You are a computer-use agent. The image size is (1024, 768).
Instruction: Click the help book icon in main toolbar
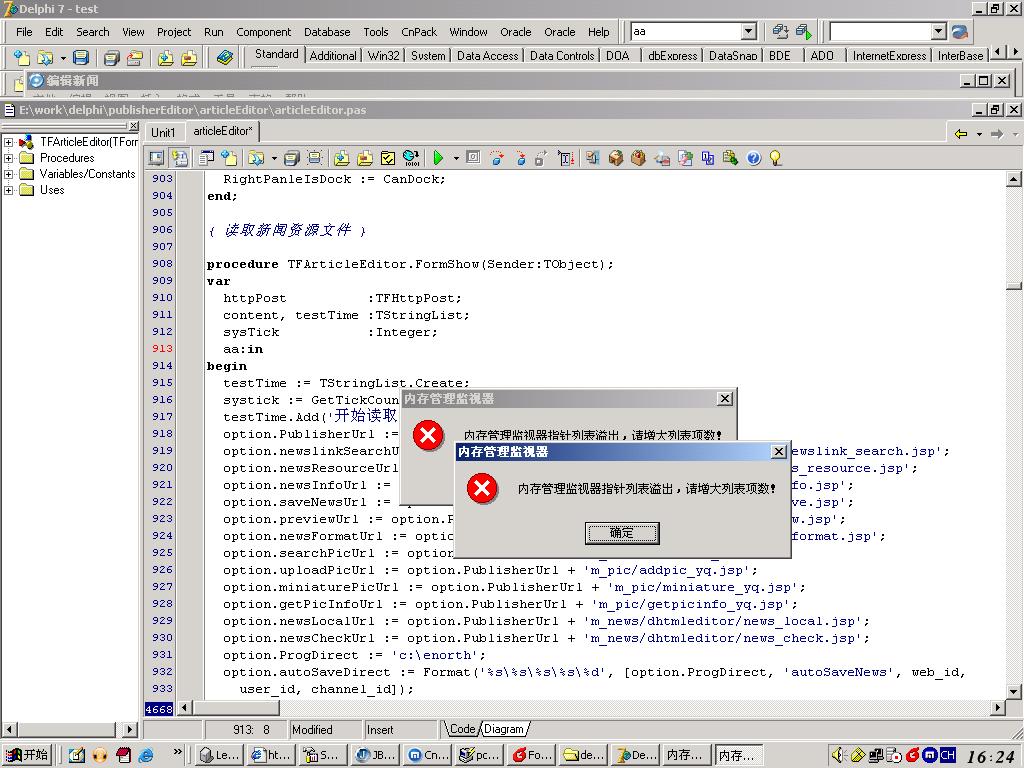224,58
